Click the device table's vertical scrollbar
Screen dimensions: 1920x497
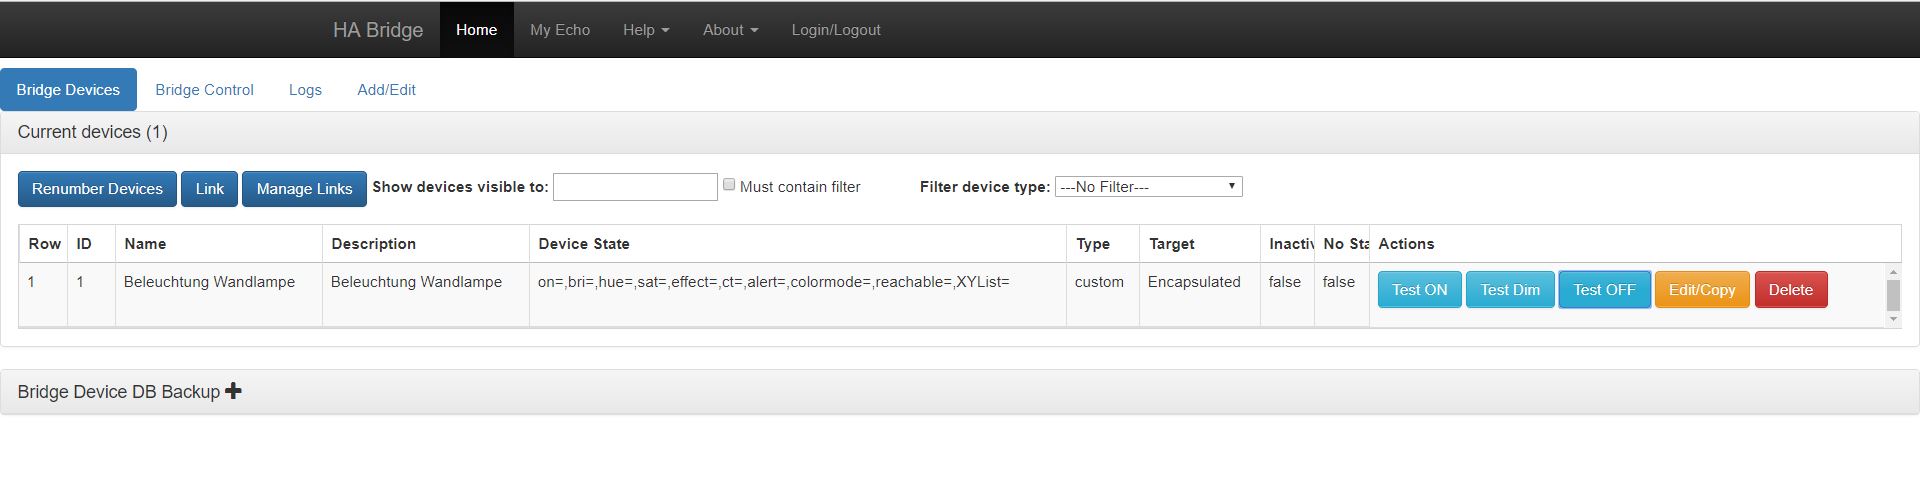1892,295
